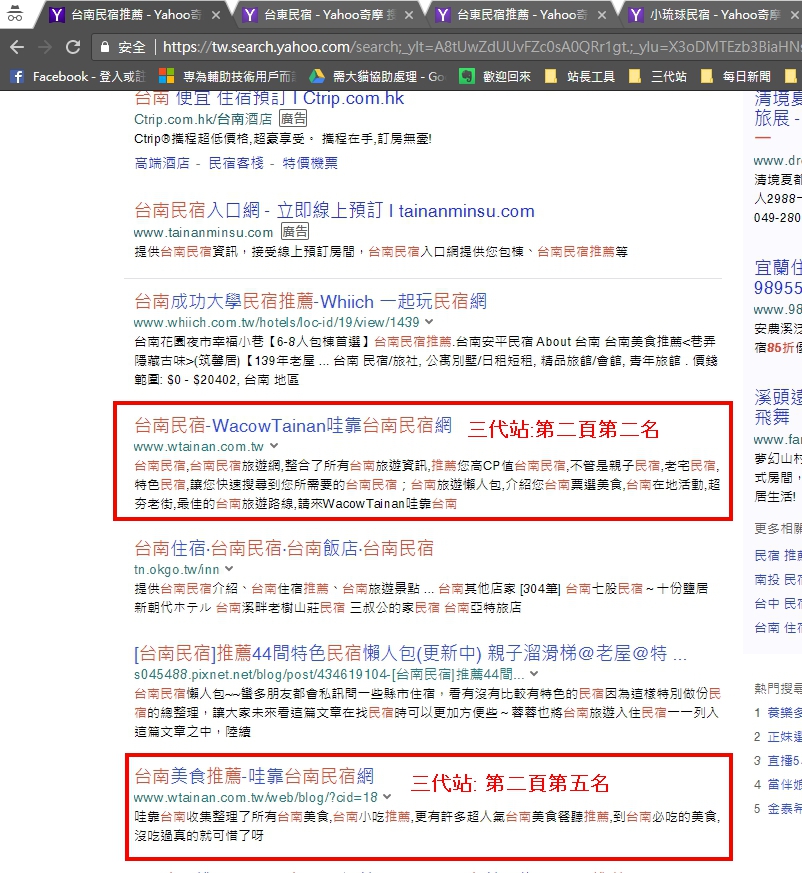Click the Ctrip.com.hk/台南酒店 URL
The width and height of the screenshot is (802, 873).
203,119
